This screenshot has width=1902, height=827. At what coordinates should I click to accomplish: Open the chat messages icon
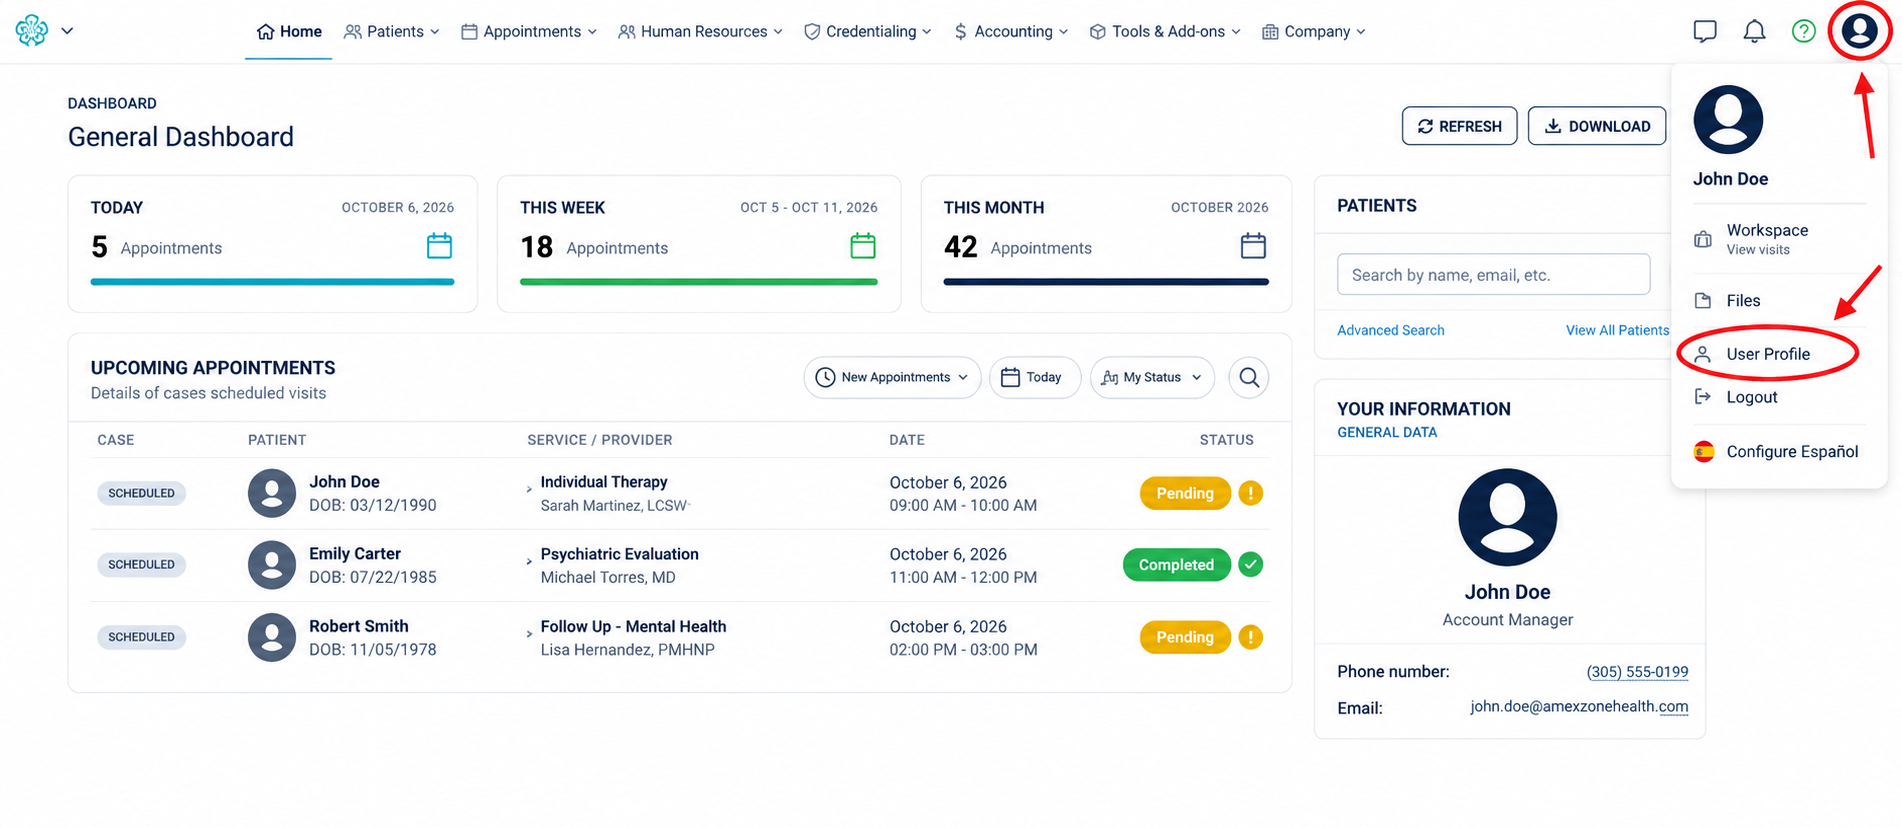(1705, 31)
